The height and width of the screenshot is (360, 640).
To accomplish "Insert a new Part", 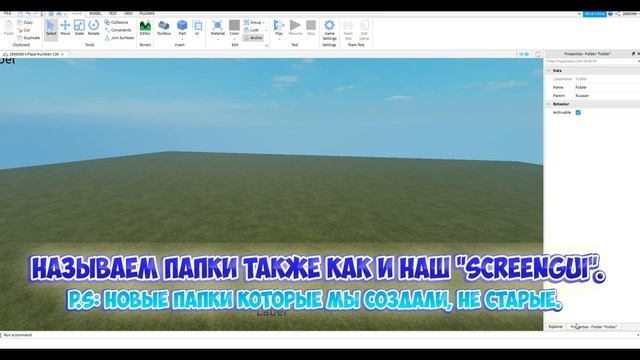I will coord(182,26).
